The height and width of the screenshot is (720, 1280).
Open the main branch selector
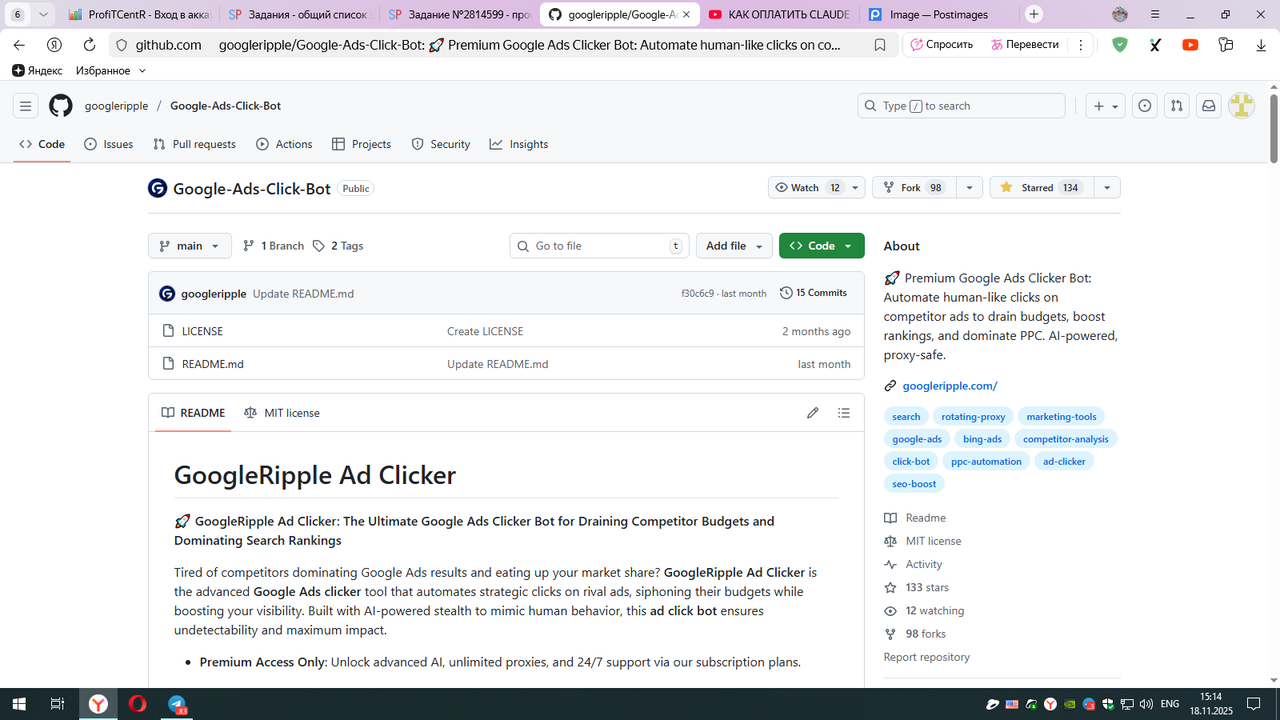[x=190, y=246]
